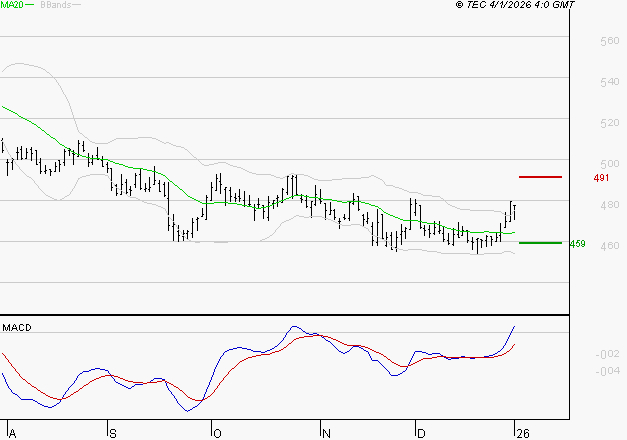This screenshot has width=627, height=440.
Task: Click the 480 price axis label
Action: [610, 205]
